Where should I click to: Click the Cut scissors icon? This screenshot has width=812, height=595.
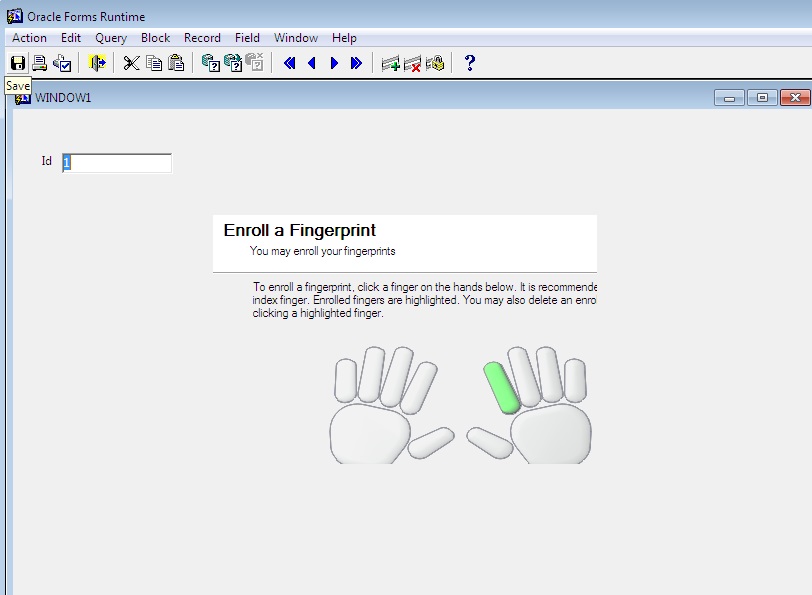(131, 63)
